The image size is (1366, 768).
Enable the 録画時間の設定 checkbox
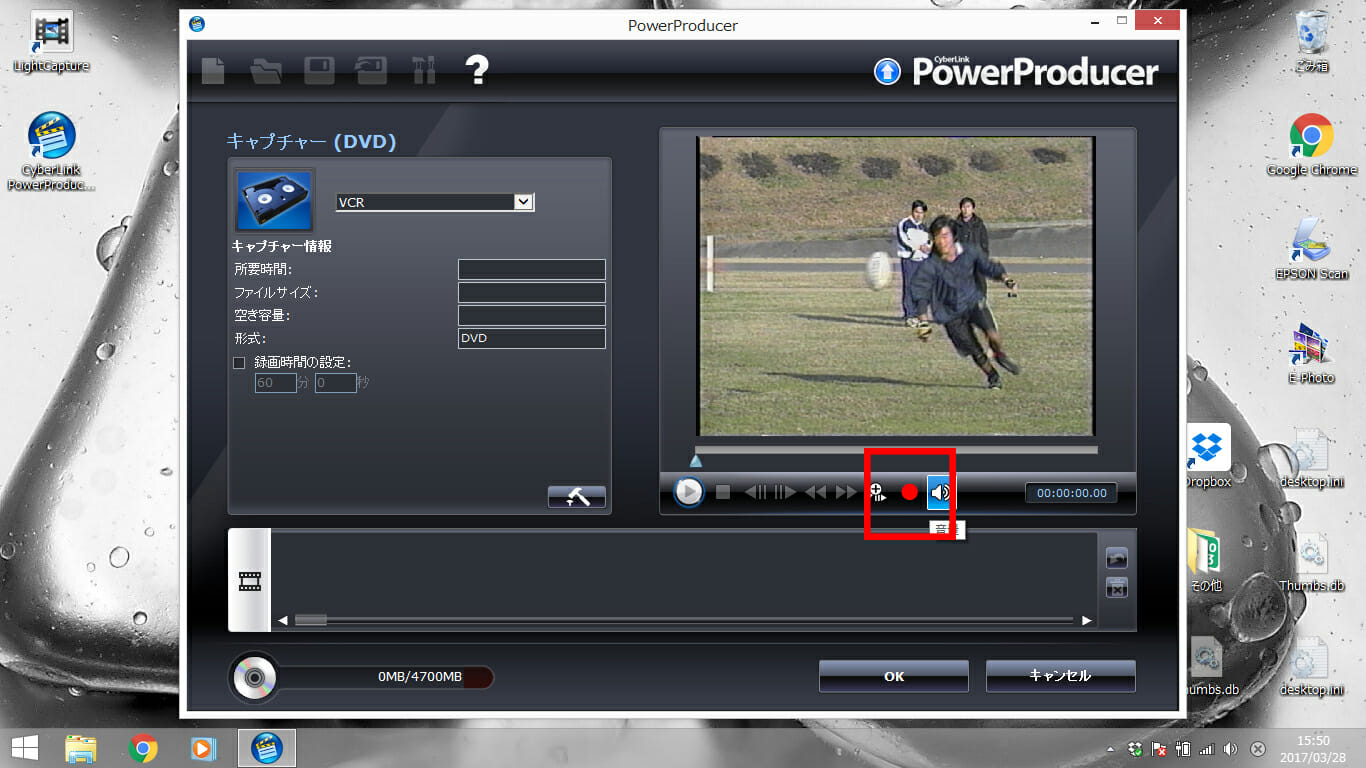click(239, 362)
